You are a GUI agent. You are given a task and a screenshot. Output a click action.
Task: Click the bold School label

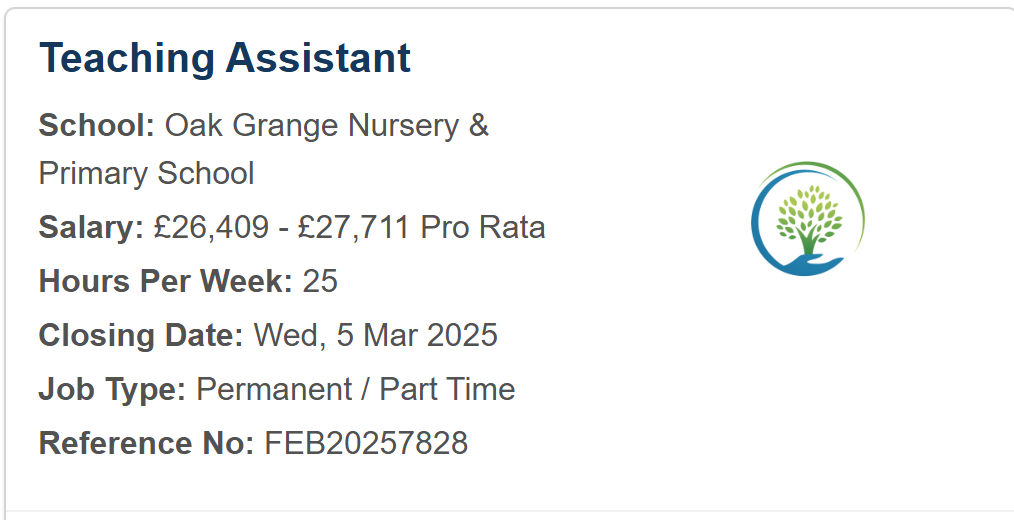click(x=97, y=125)
